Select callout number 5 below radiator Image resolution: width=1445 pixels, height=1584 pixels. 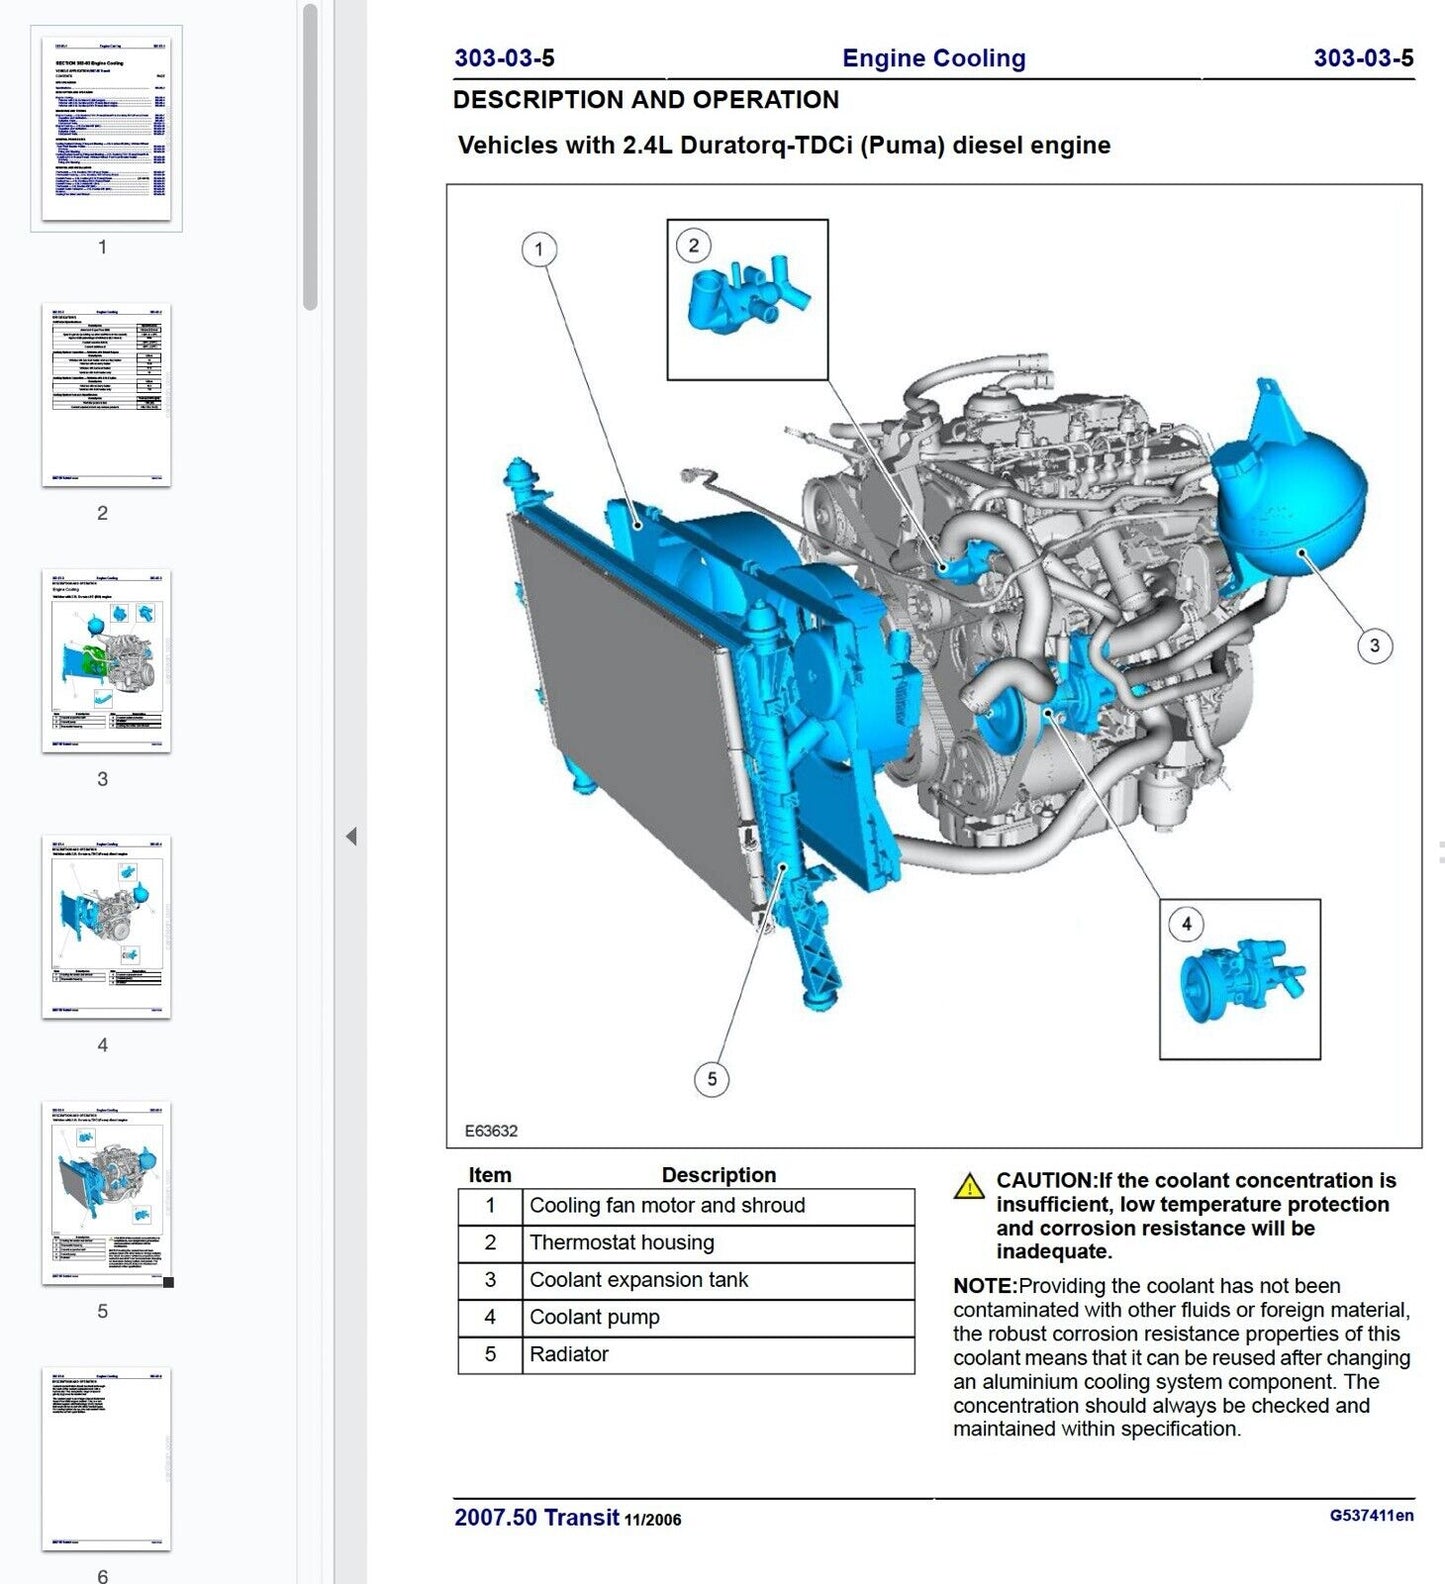click(x=711, y=1079)
